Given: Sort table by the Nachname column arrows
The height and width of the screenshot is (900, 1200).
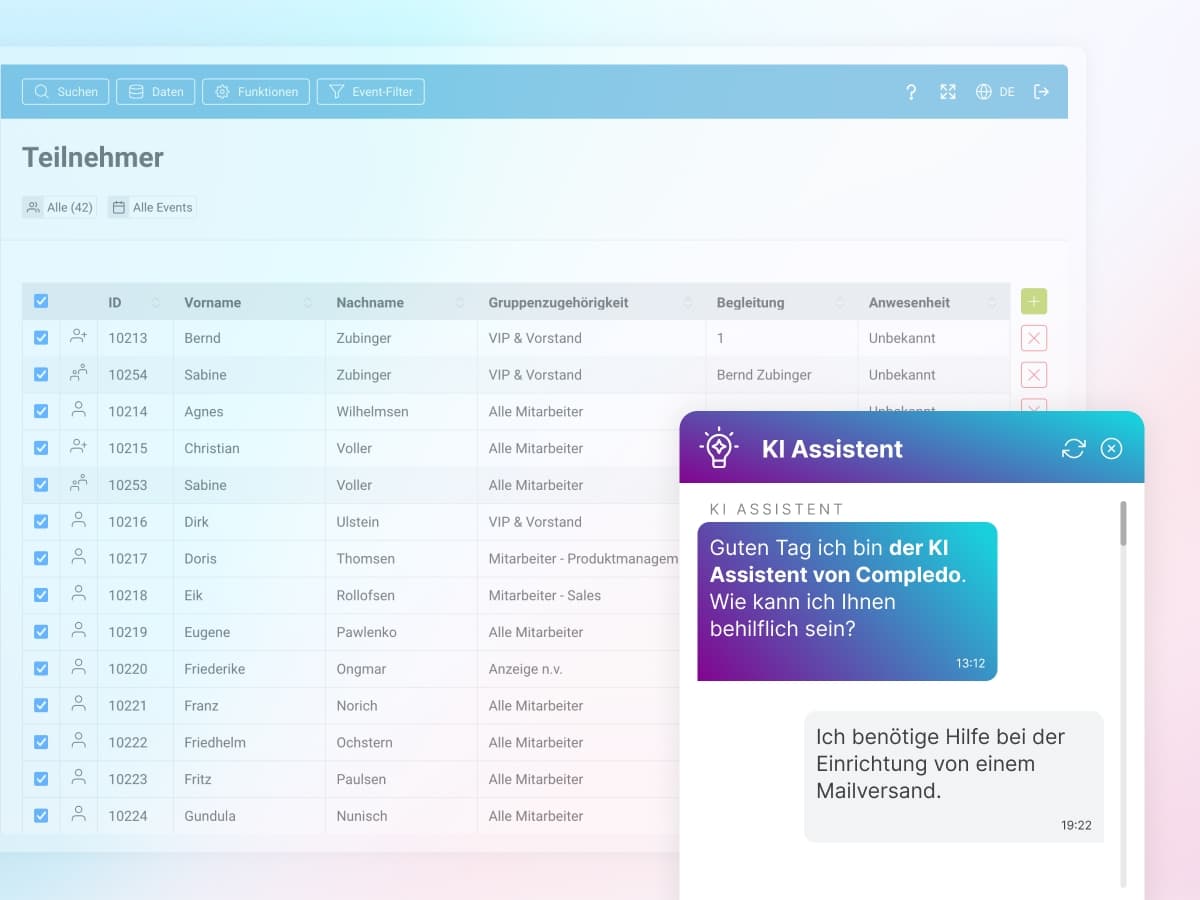Looking at the screenshot, I should (460, 302).
